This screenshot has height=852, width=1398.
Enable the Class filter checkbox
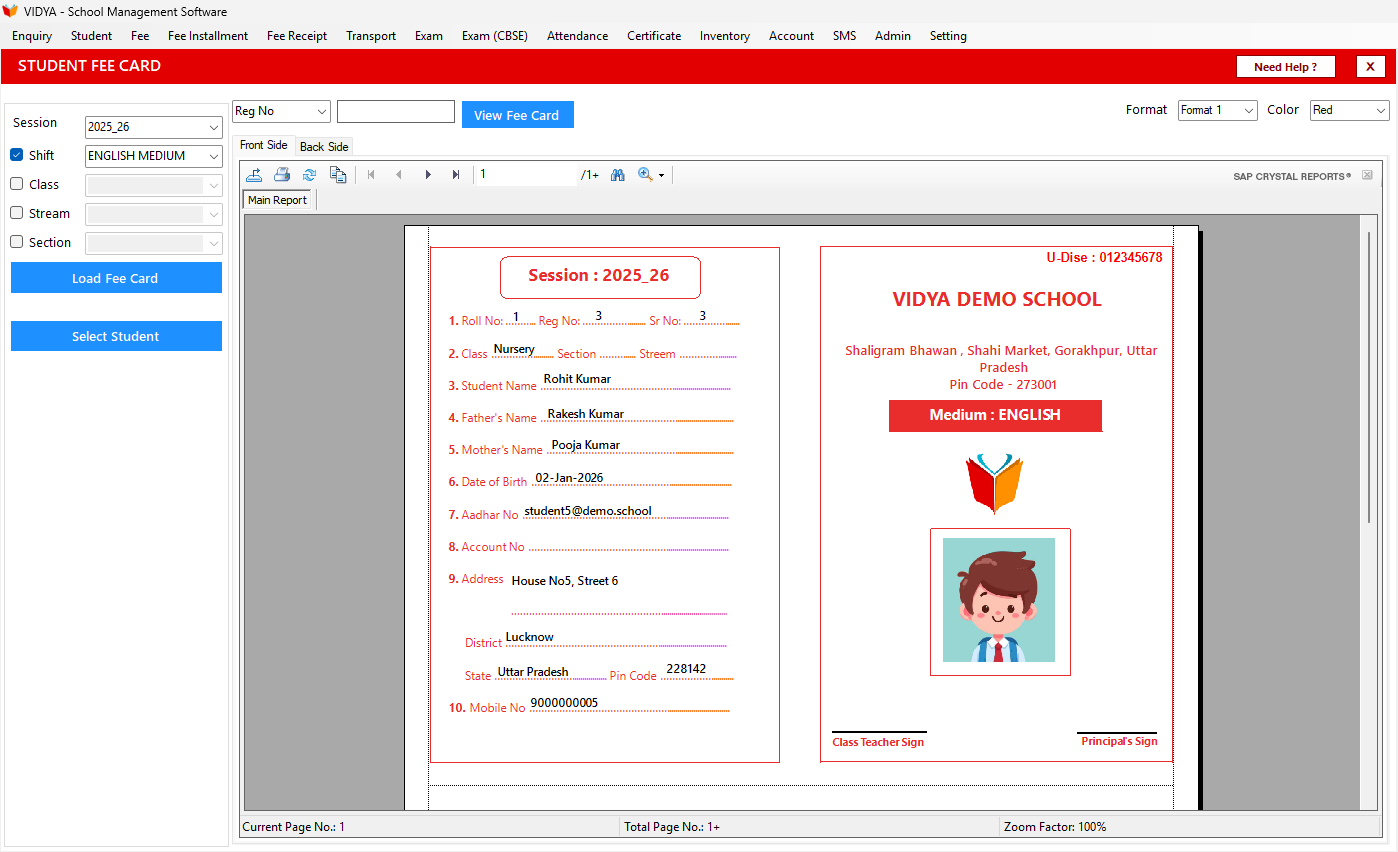(x=17, y=184)
